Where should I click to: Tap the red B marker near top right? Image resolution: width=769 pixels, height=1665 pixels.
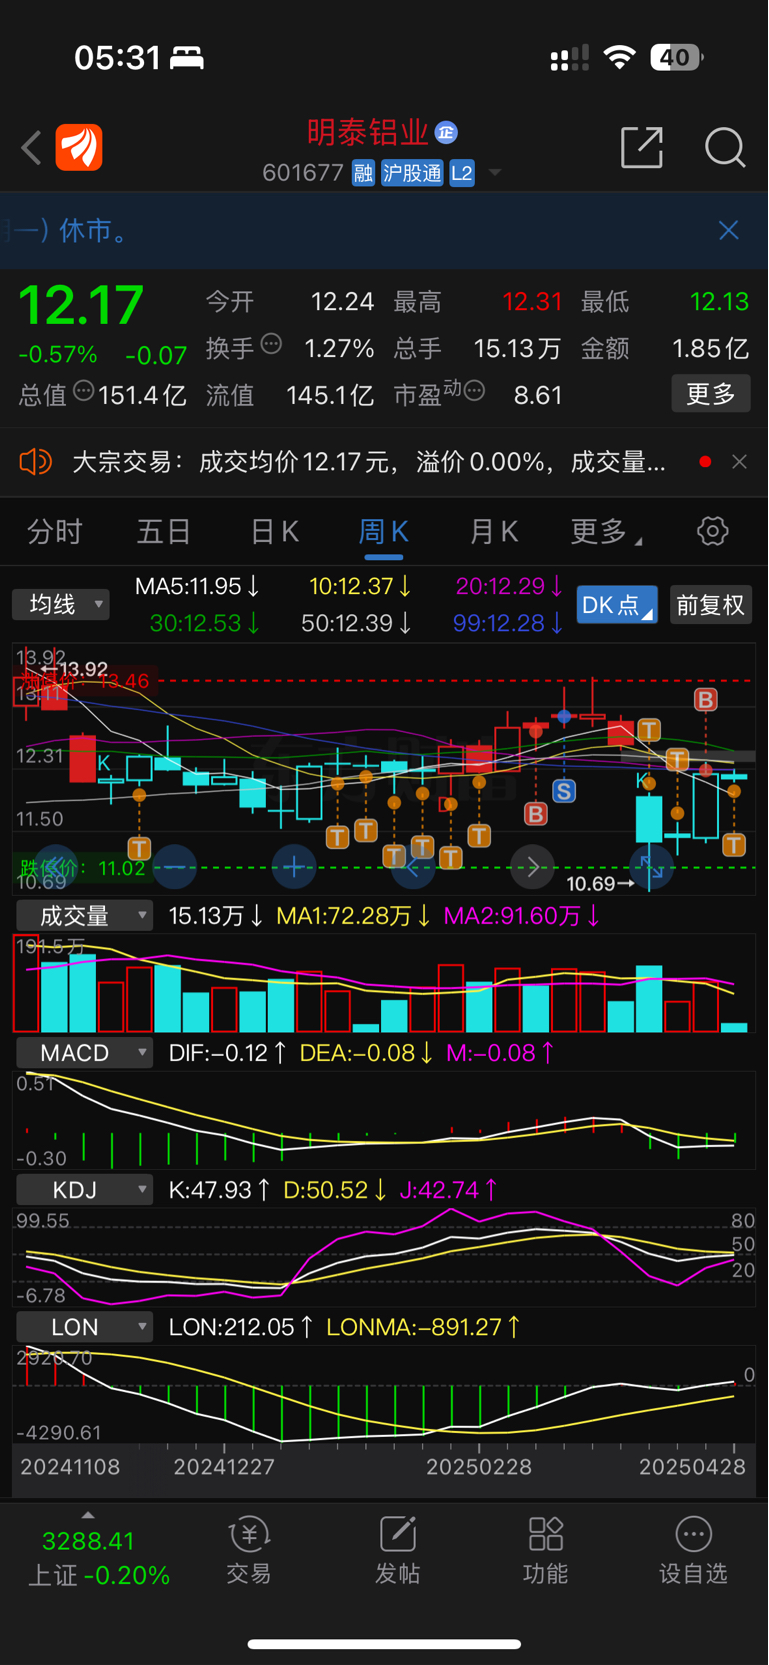tap(706, 700)
